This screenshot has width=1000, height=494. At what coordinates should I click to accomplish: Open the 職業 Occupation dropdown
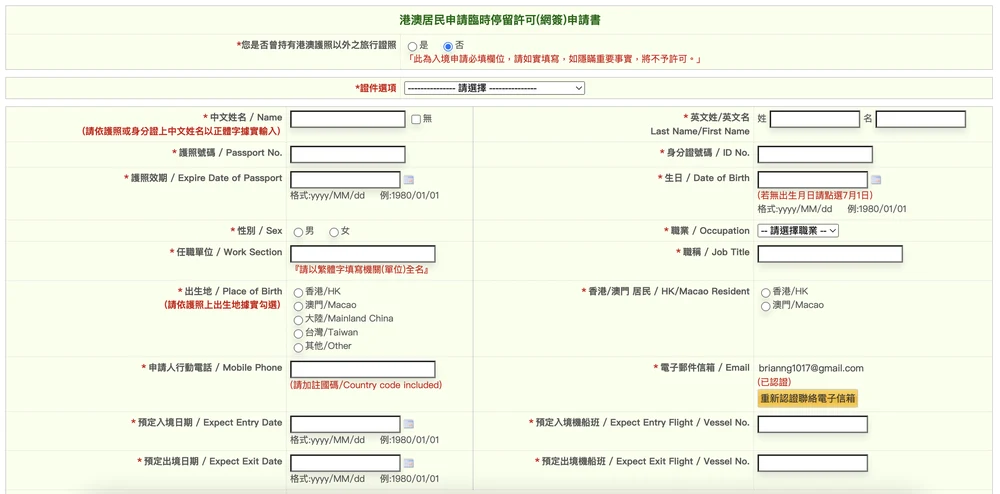pyautogui.click(x=797, y=231)
